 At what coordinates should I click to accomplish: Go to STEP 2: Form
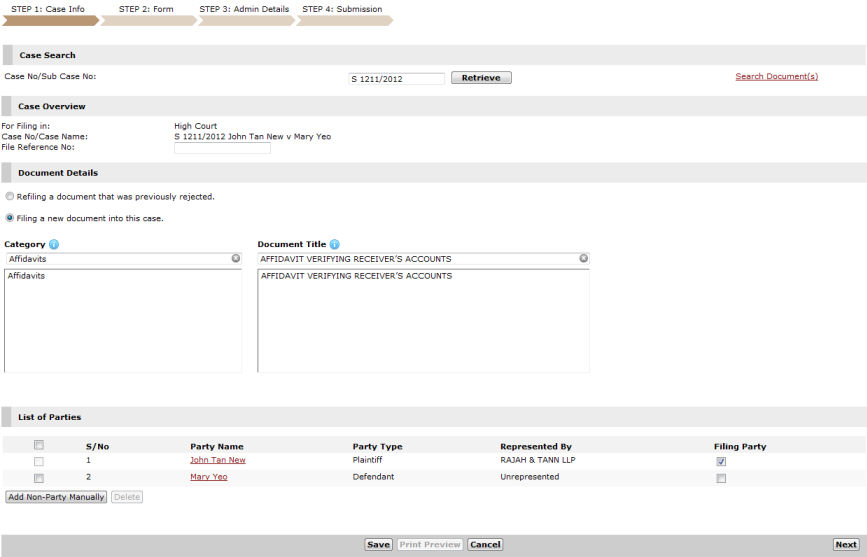click(x=146, y=10)
